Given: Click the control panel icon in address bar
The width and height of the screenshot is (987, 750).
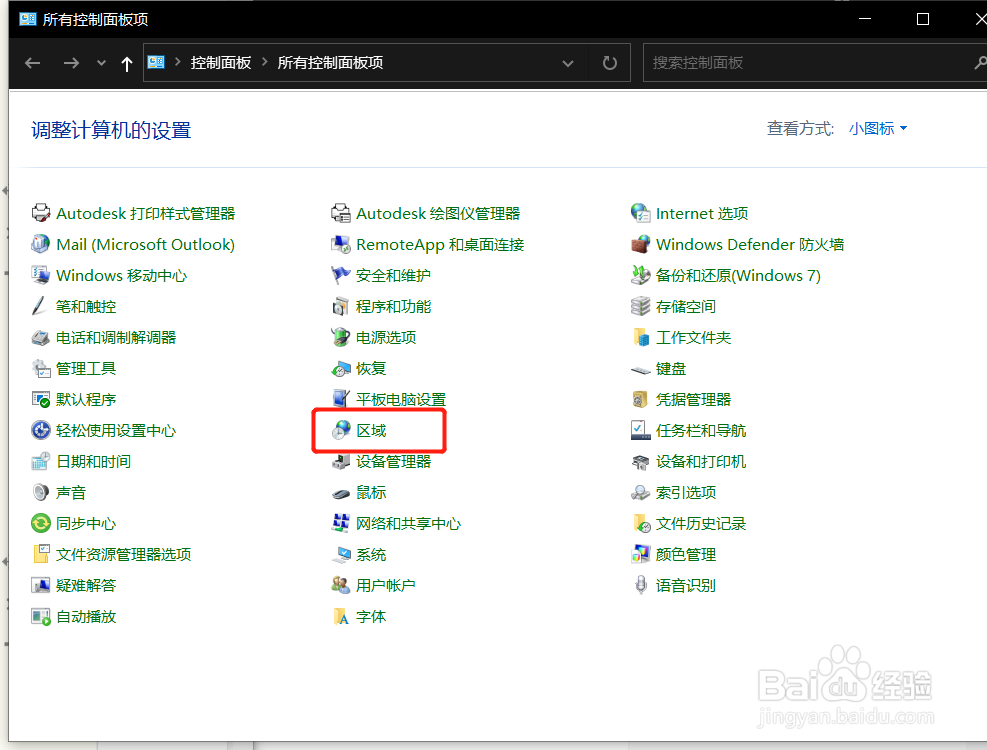Looking at the screenshot, I should coord(156,62).
